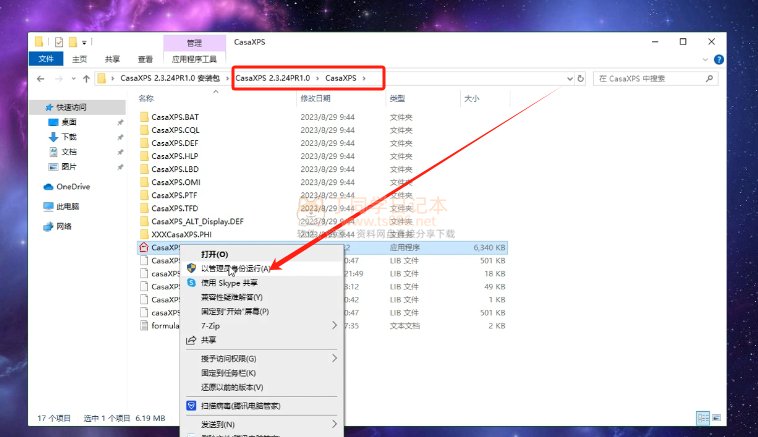Open 下载 in the navigation pane
Image resolution: width=758 pixels, height=437 pixels.
click(69, 137)
